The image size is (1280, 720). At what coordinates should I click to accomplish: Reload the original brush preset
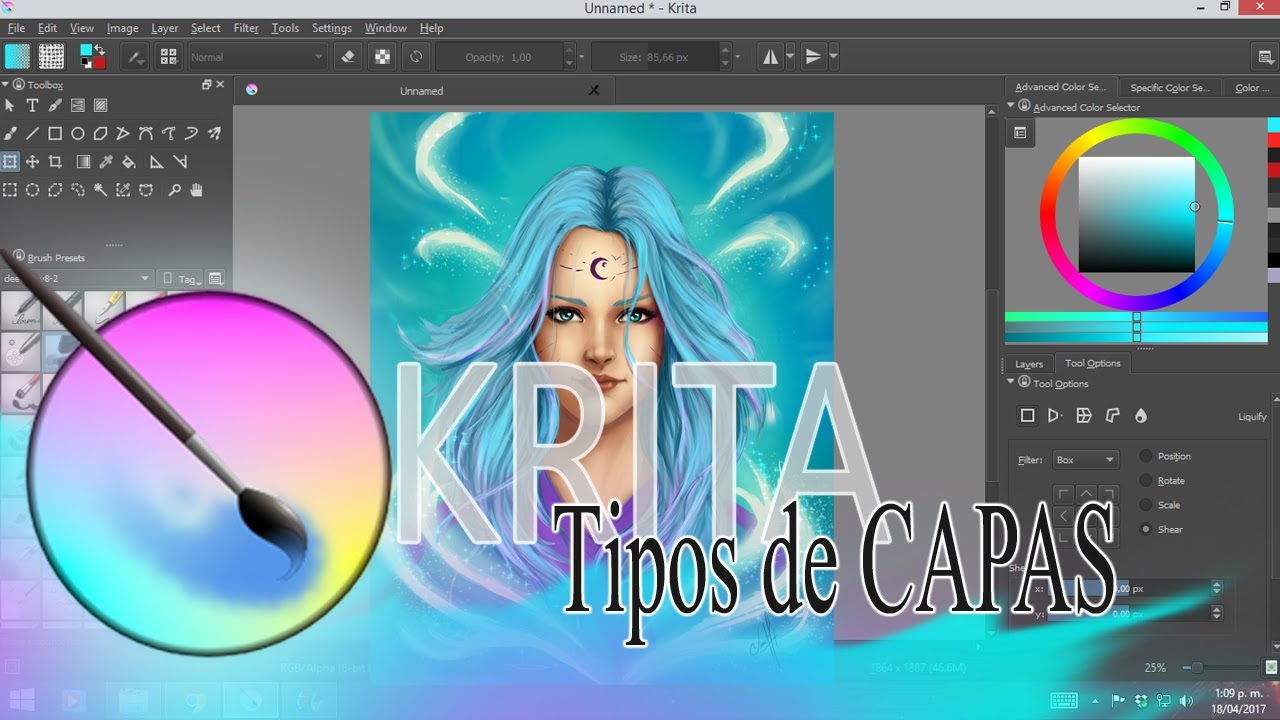point(415,57)
